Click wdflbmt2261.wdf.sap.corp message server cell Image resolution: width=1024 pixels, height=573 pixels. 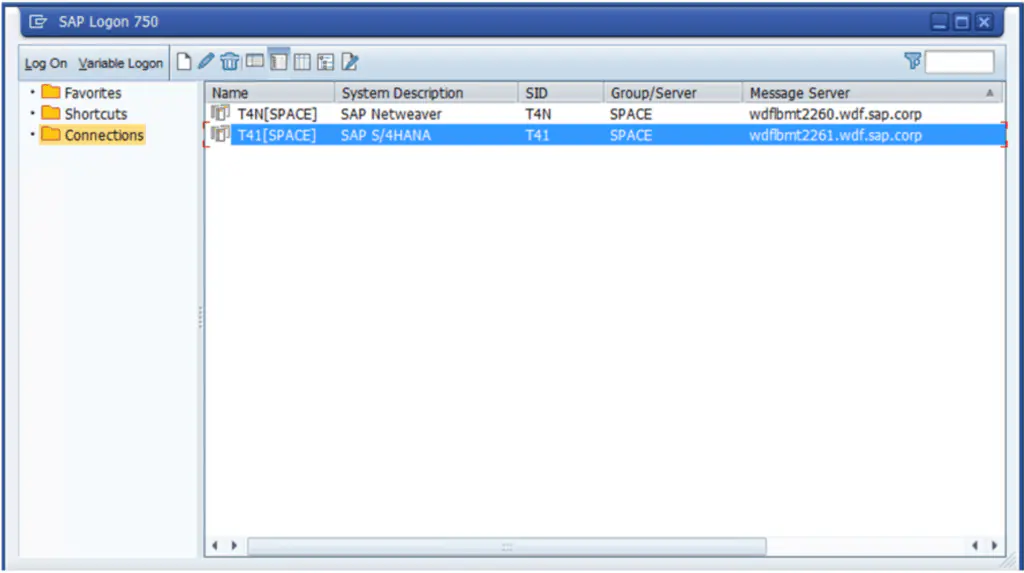tap(835, 135)
